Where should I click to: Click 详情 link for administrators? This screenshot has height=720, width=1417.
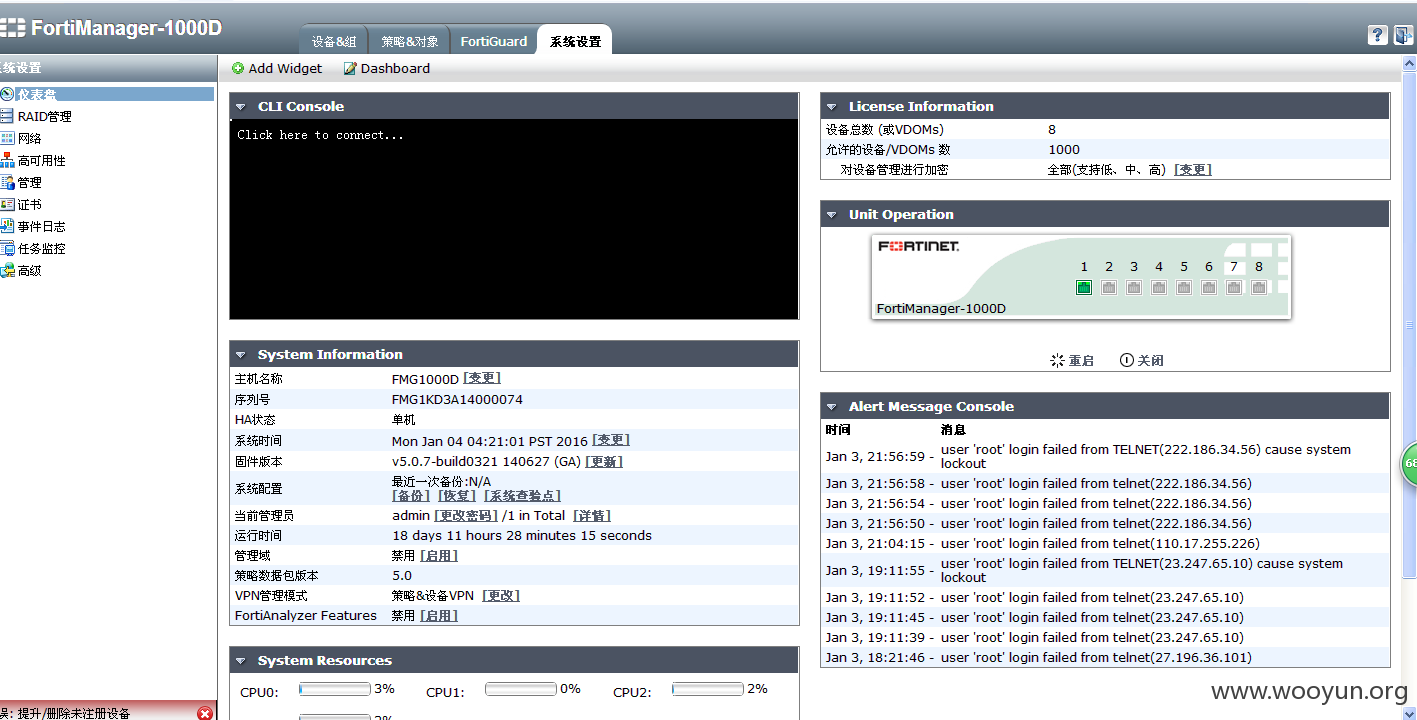coord(592,516)
